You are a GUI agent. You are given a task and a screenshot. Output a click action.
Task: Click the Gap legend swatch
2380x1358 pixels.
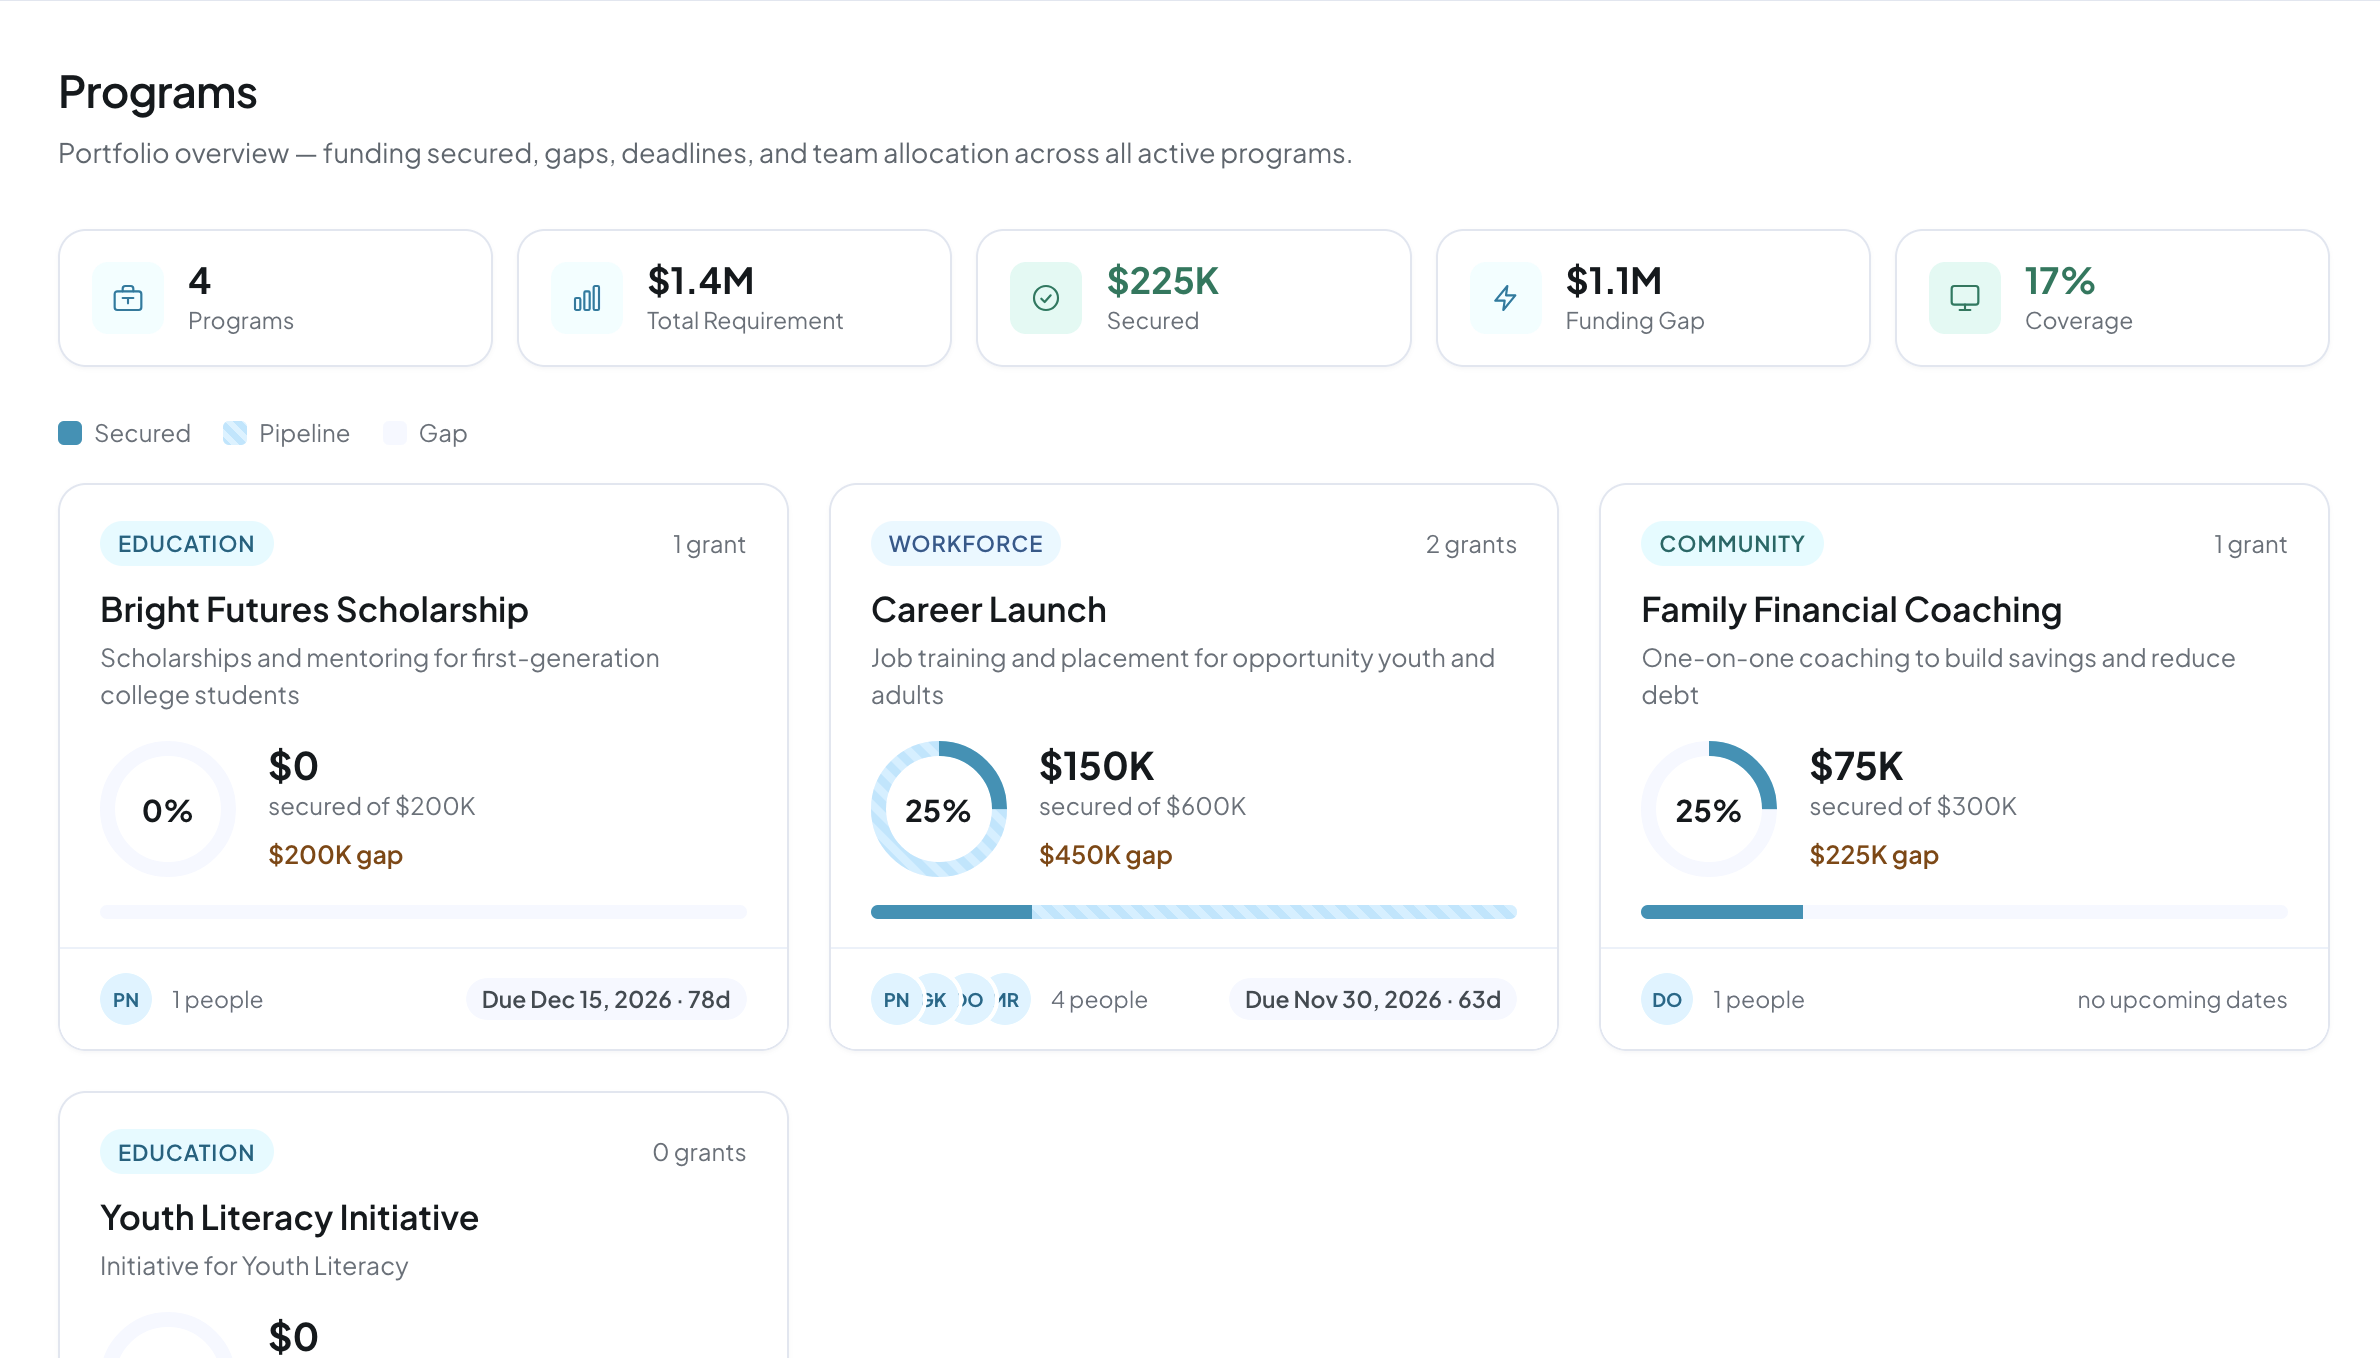pos(394,433)
